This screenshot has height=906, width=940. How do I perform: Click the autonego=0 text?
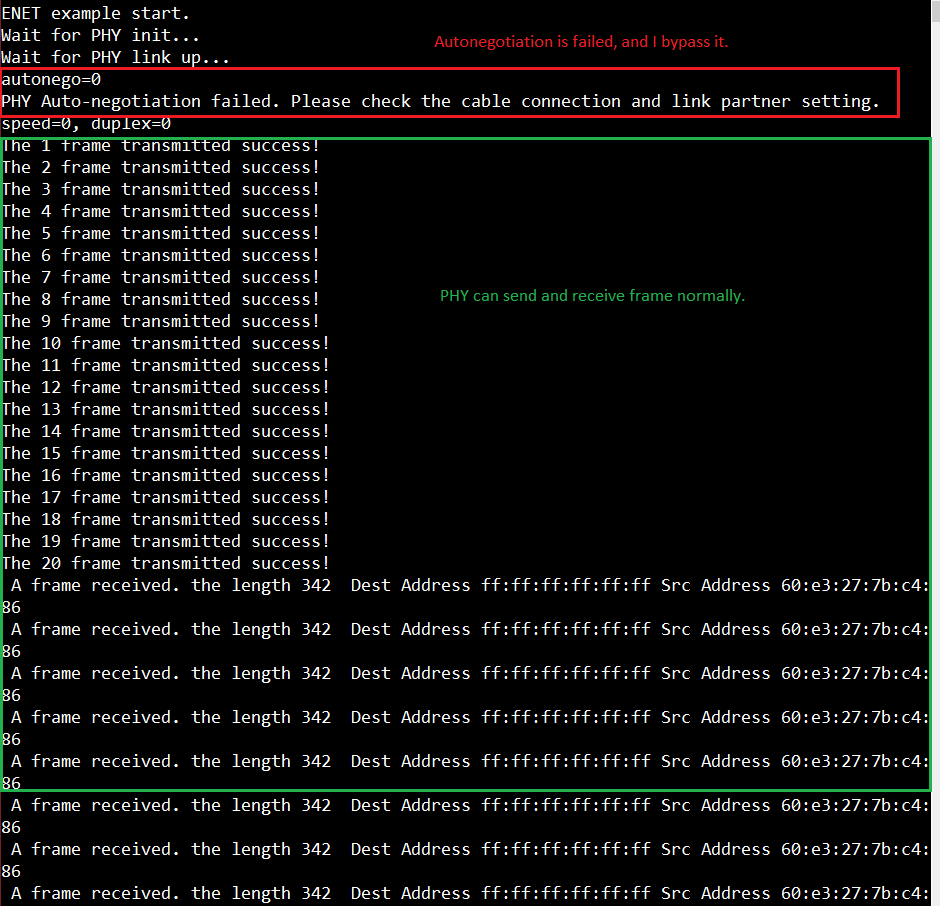[48, 79]
